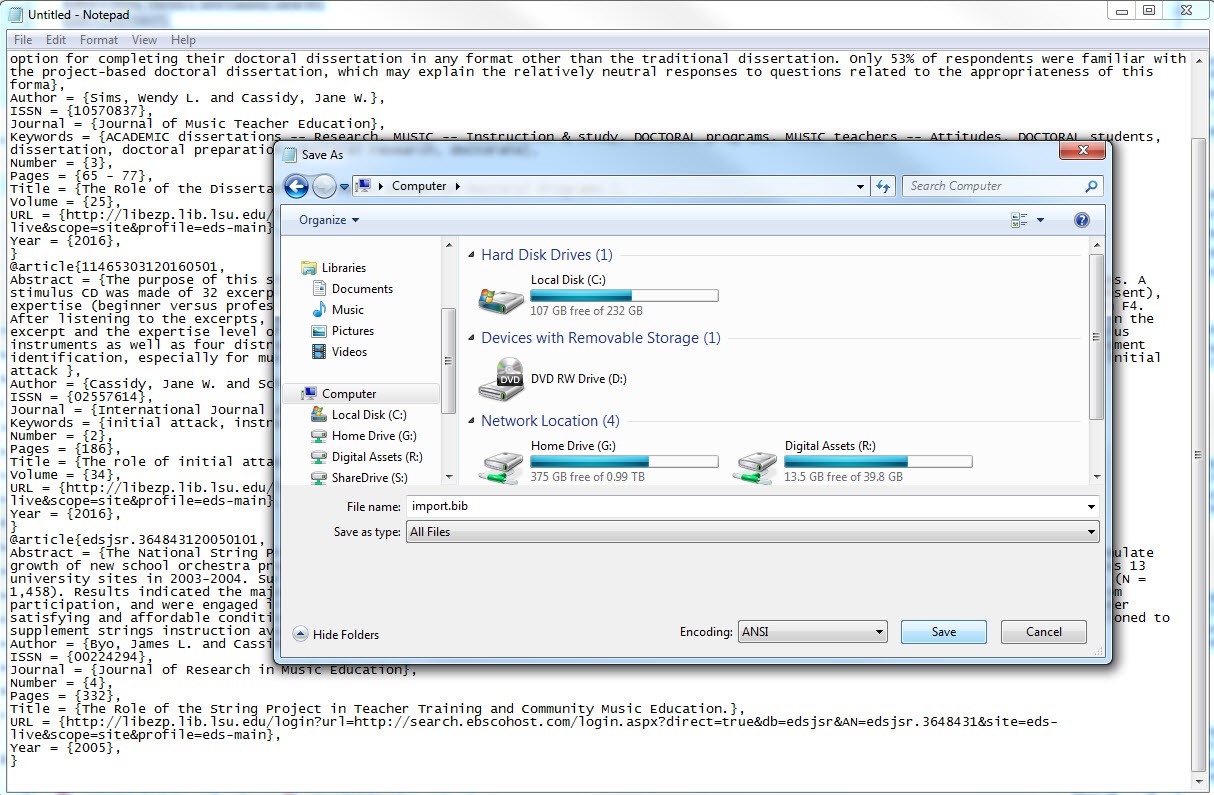
Task: Click file list pane vertical scrollbar
Action: (x=1097, y=336)
